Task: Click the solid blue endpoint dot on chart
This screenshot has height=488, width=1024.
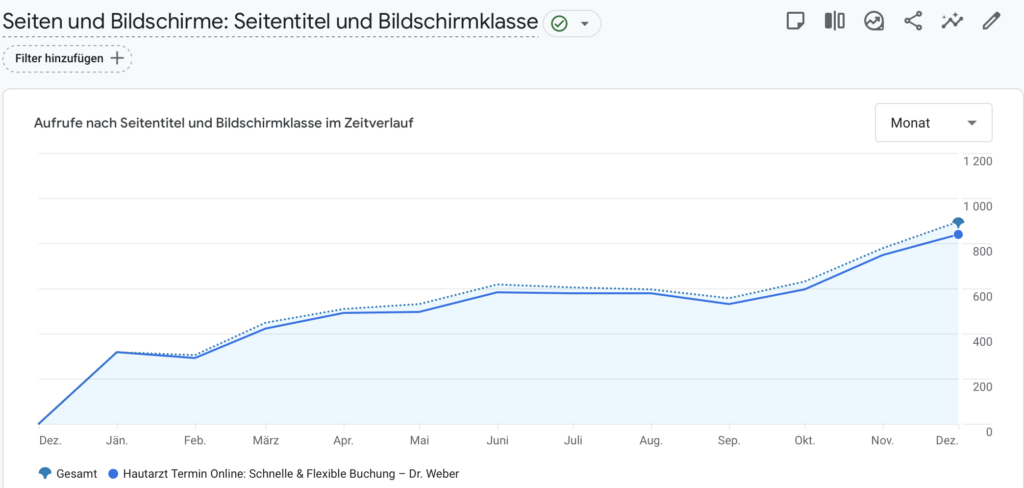Action: point(958,235)
